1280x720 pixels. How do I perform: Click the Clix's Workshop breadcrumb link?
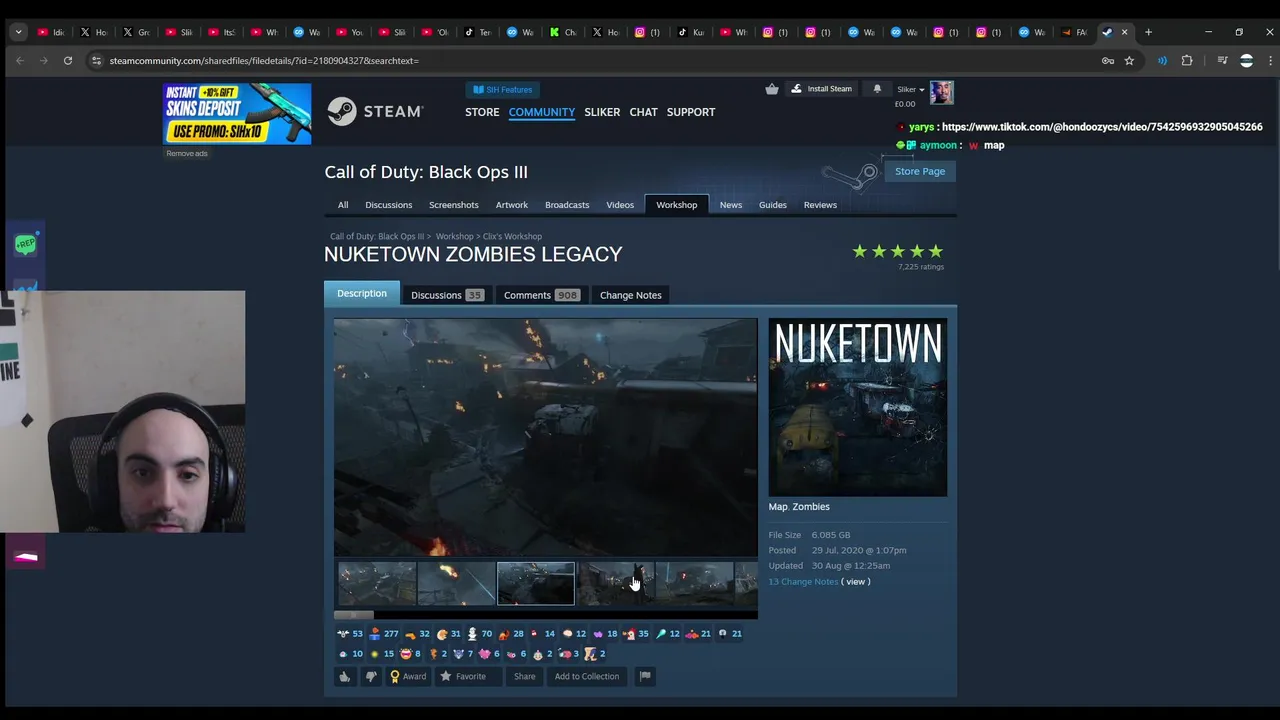512,237
